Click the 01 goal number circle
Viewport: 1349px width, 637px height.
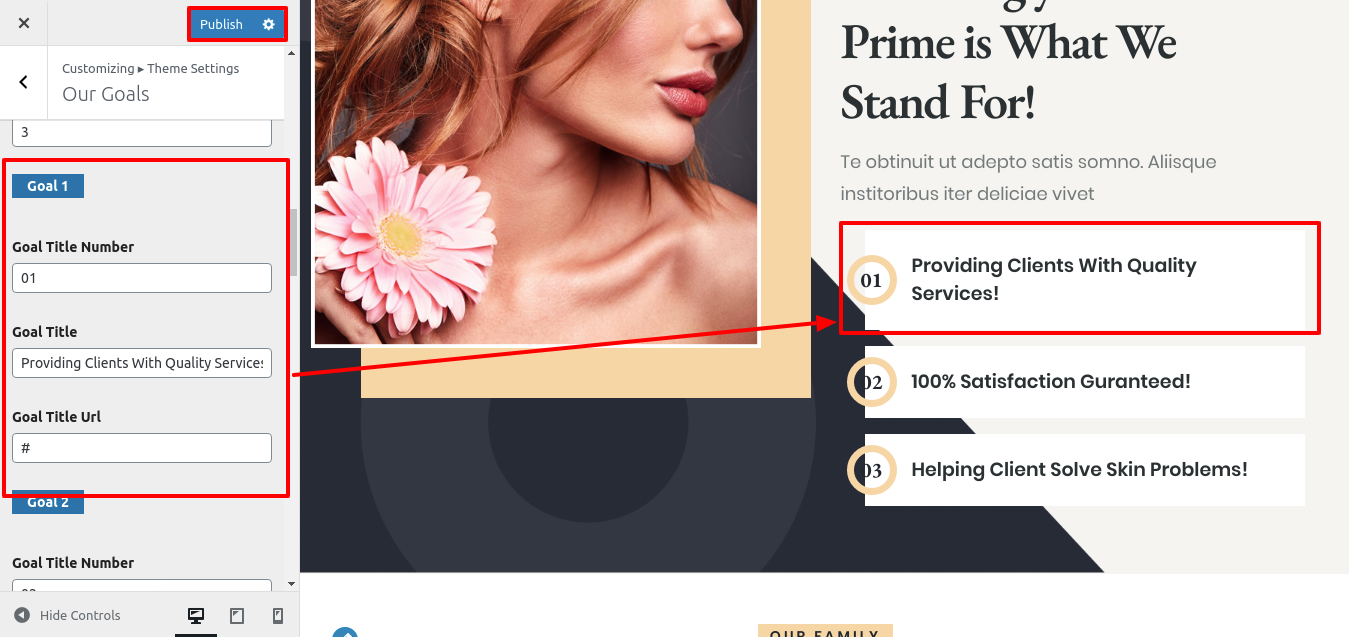(x=871, y=280)
